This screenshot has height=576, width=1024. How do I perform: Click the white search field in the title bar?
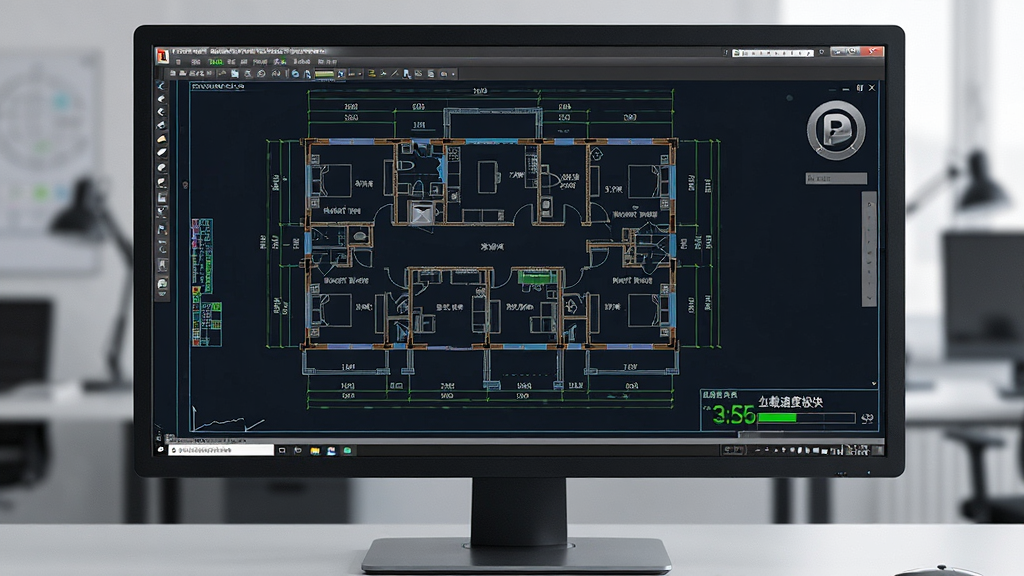click(x=774, y=53)
